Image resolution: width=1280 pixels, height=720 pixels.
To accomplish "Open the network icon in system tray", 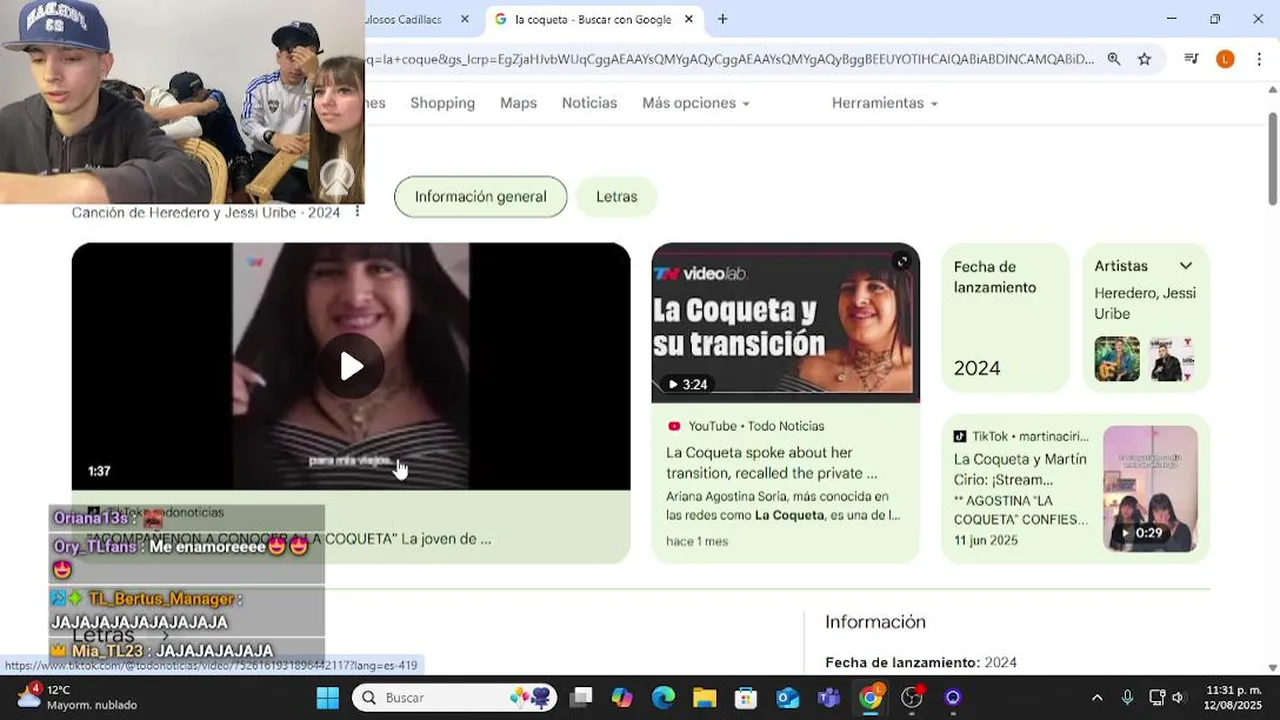I will (x=1157, y=697).
